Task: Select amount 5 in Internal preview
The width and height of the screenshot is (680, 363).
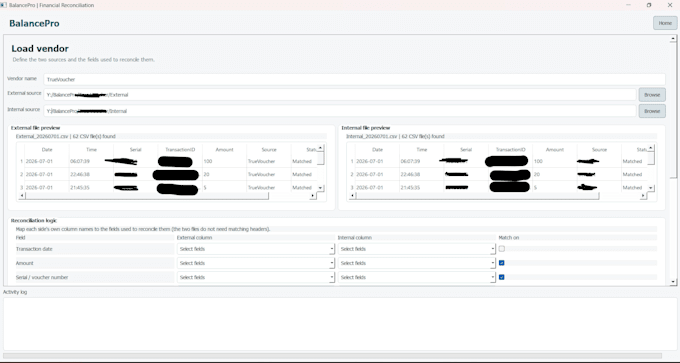Action: 536,188
